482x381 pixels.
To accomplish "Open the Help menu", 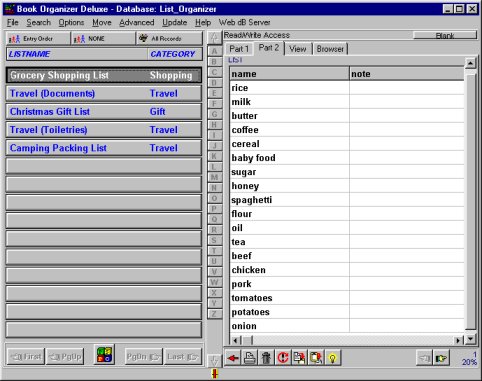I will tap(203, 23).
